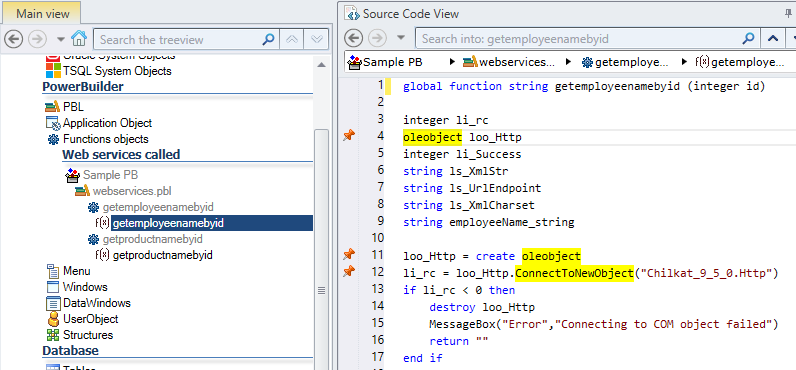Click function getemploye breadcrumb
Screen dimensions: 796x370
coord(741,62)
